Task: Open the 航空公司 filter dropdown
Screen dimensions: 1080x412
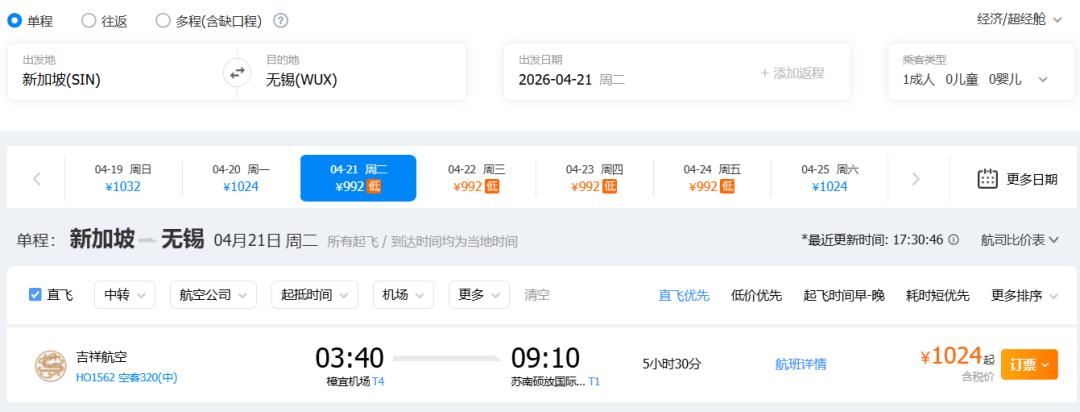Action: coord(213,295)
